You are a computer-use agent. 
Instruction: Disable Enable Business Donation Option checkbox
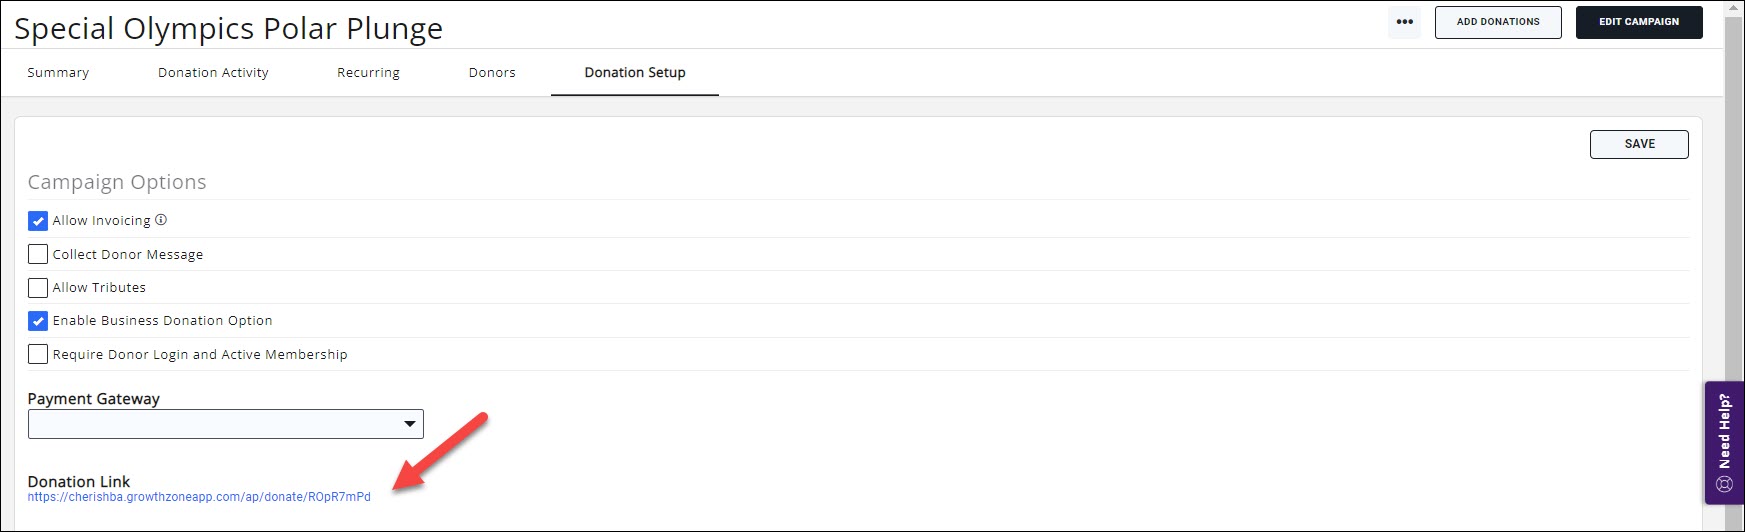(38, 321)
